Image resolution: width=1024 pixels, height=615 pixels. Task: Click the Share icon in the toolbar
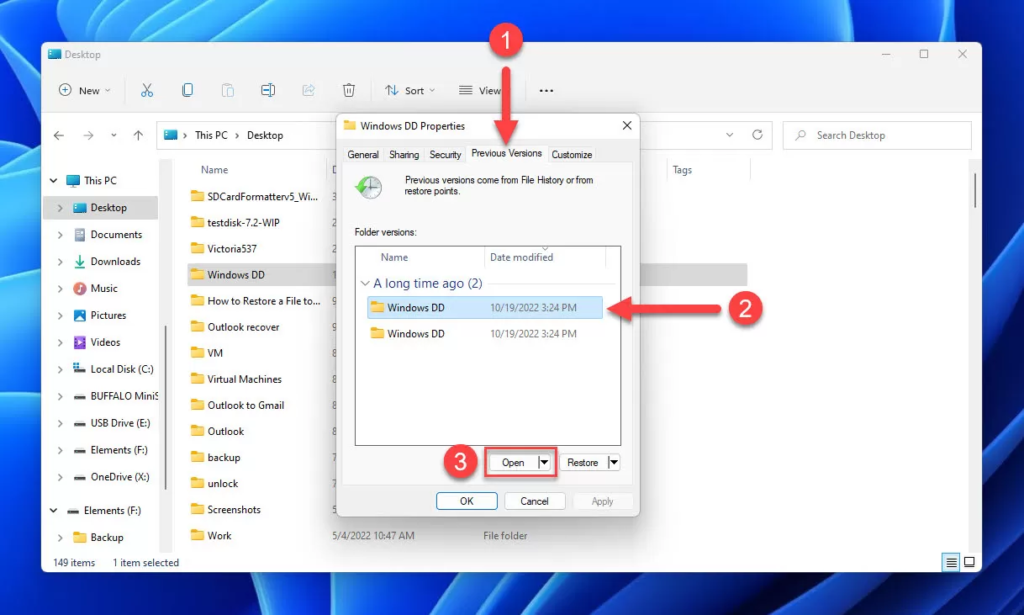(308, 90)
